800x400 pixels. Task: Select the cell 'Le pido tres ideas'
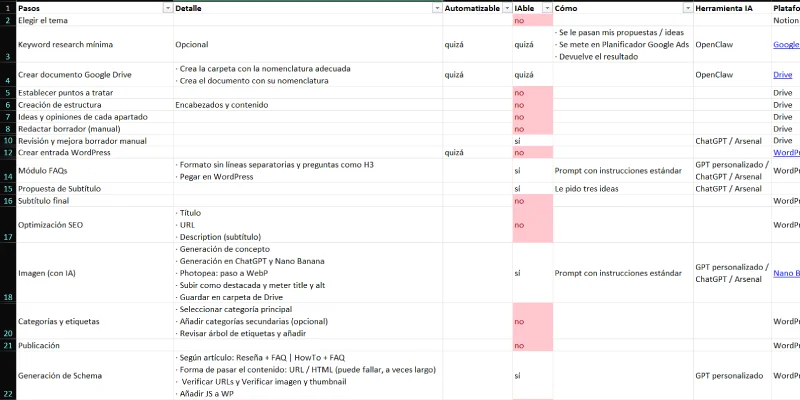click(623, 189)
